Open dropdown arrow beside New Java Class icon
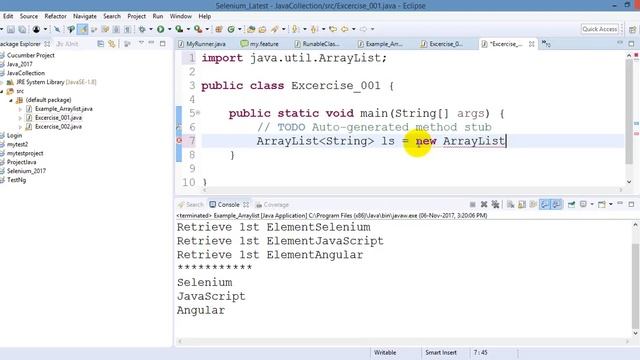This screenshot has width=640, height=360. 240,29
